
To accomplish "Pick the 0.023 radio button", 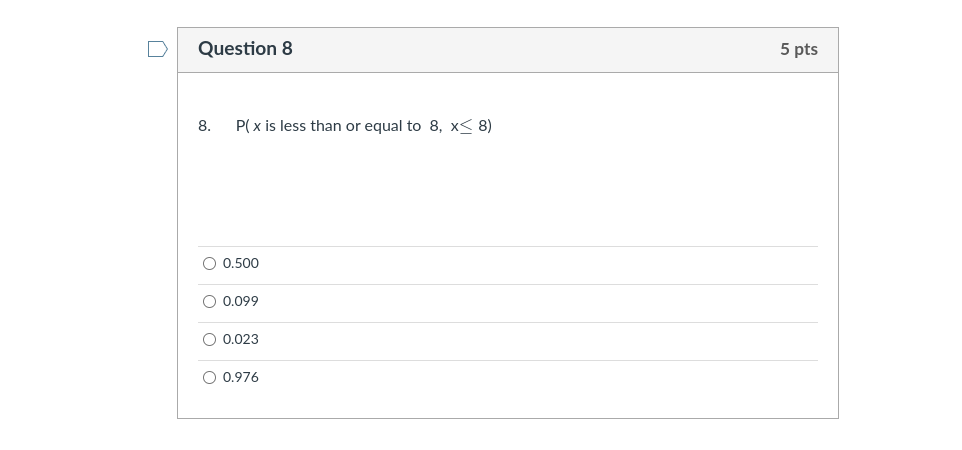I will click(209, 339).
